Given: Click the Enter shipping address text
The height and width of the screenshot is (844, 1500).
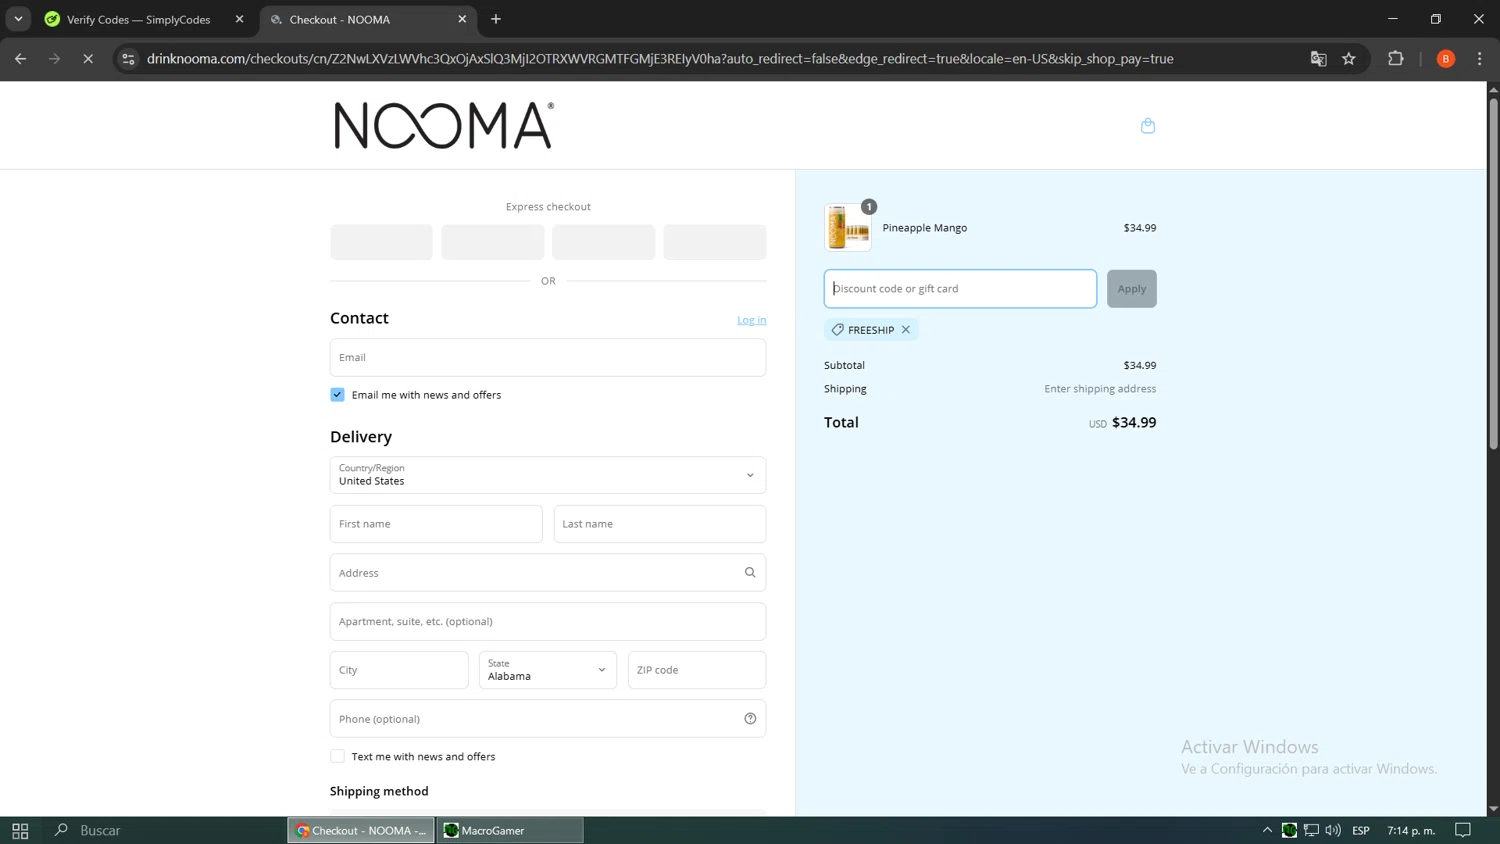Looking at the screenshot, I should tap(1100, 389).
